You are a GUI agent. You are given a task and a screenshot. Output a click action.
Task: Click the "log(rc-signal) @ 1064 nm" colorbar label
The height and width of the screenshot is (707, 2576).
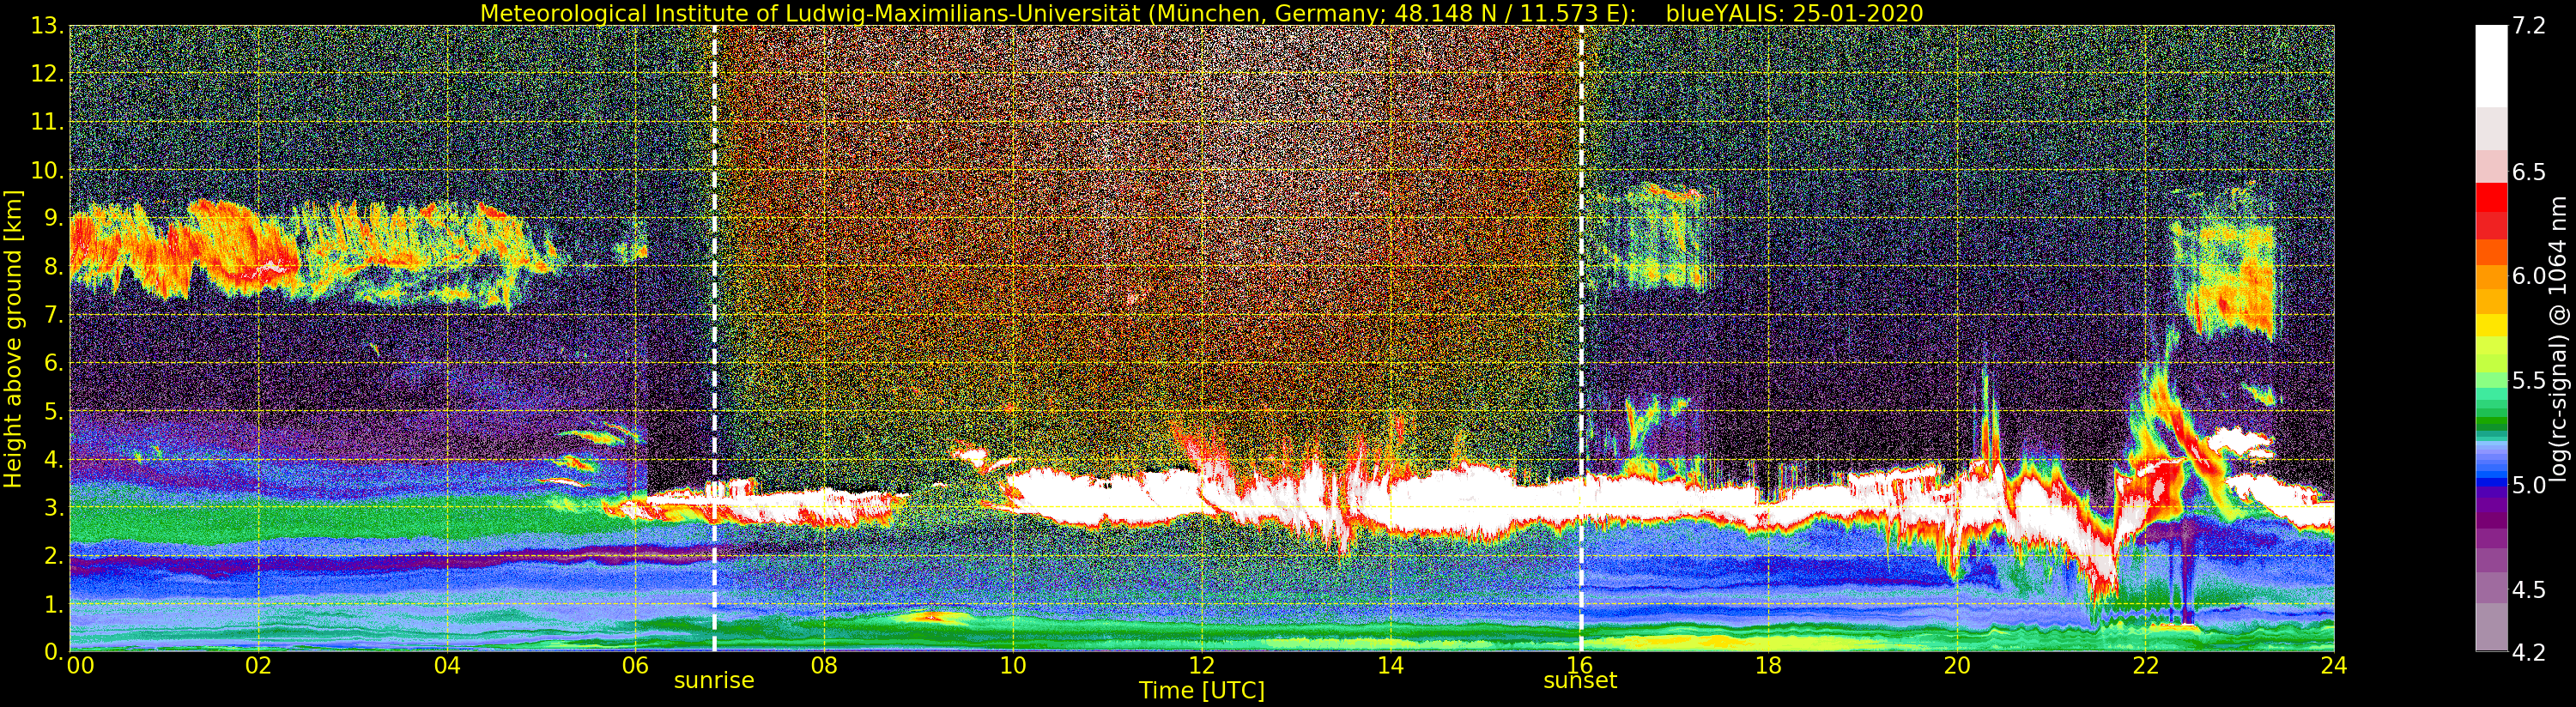(2559, 338)
